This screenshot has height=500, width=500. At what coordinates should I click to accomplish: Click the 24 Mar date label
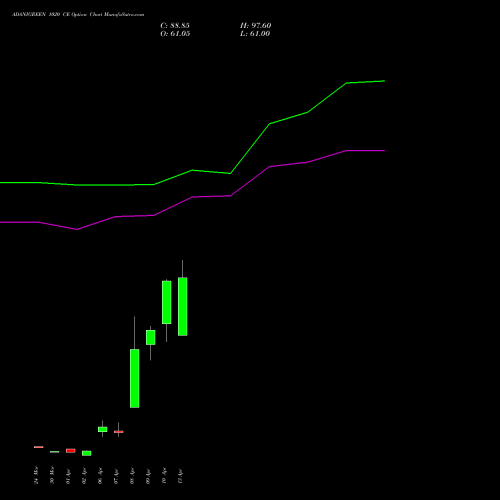36,475
